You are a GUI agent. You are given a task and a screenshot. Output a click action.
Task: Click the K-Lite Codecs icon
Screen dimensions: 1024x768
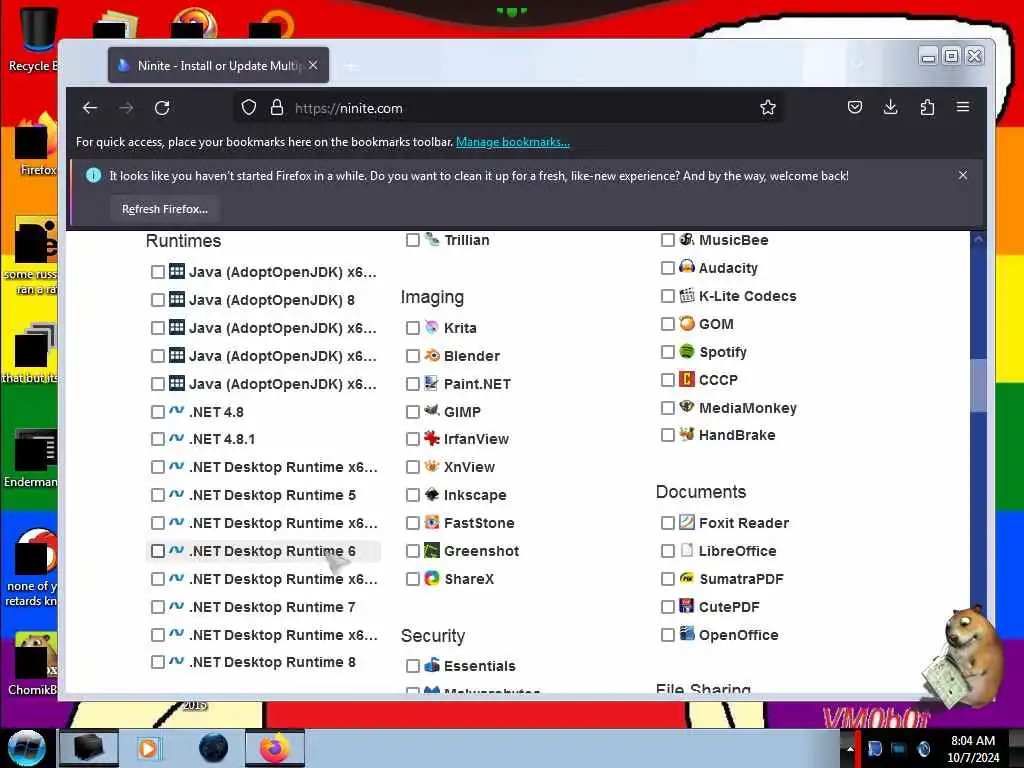(686, 295)
